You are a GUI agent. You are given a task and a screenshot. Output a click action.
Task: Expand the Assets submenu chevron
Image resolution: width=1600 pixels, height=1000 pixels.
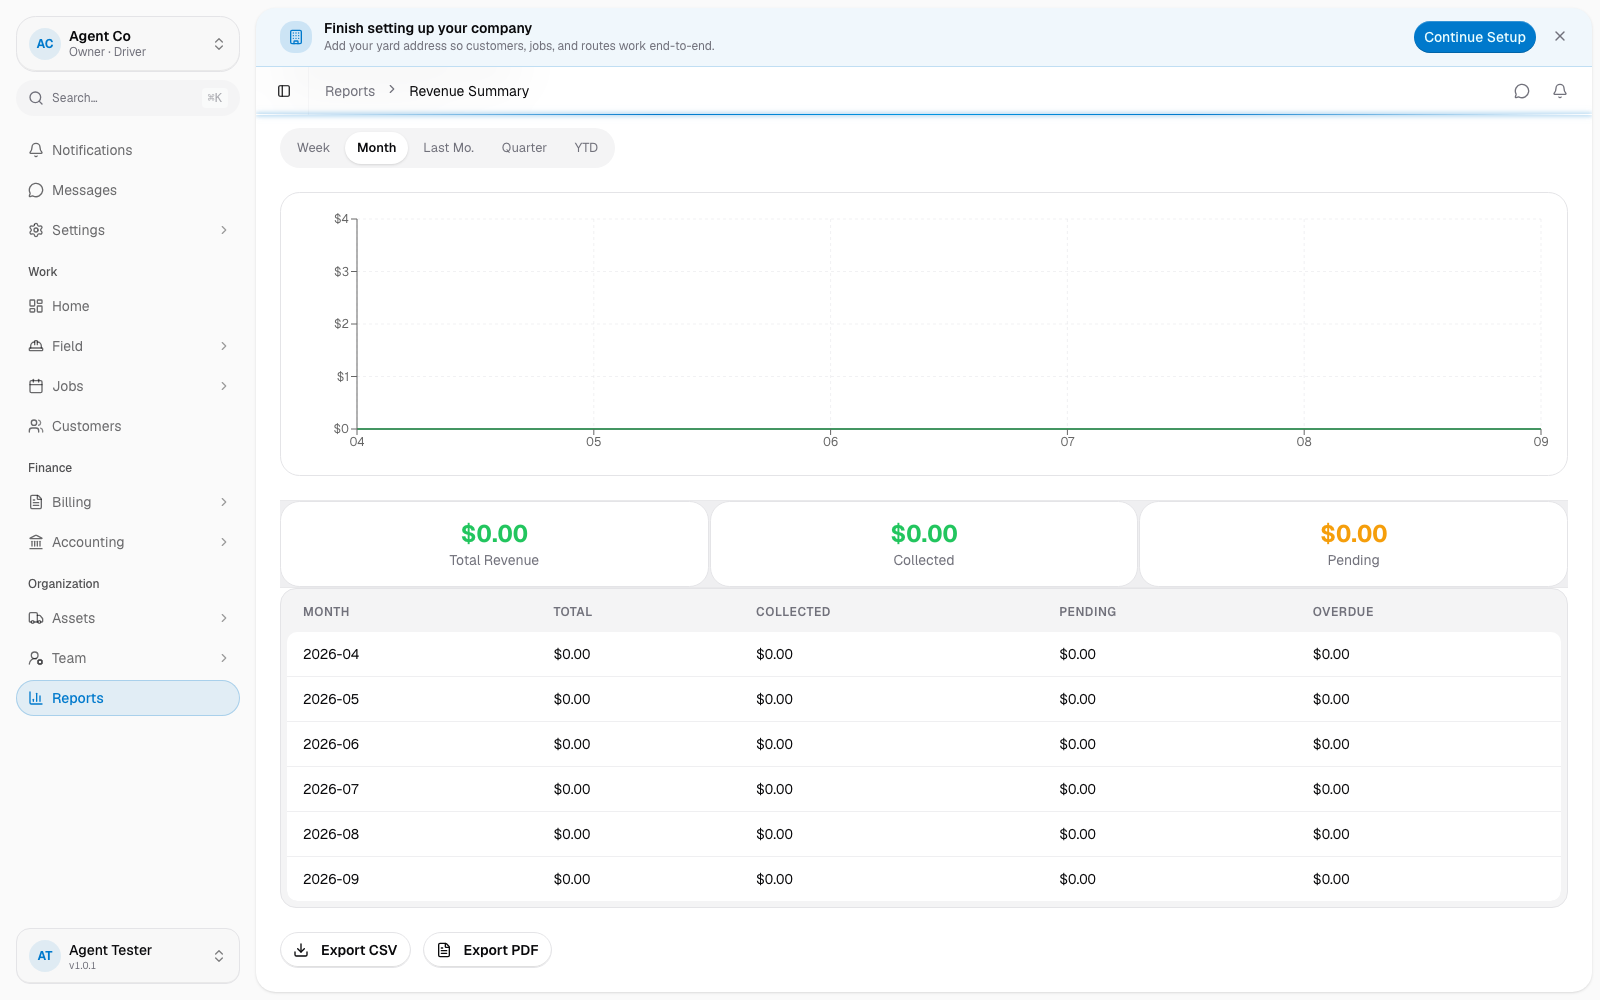pos(224,618)
